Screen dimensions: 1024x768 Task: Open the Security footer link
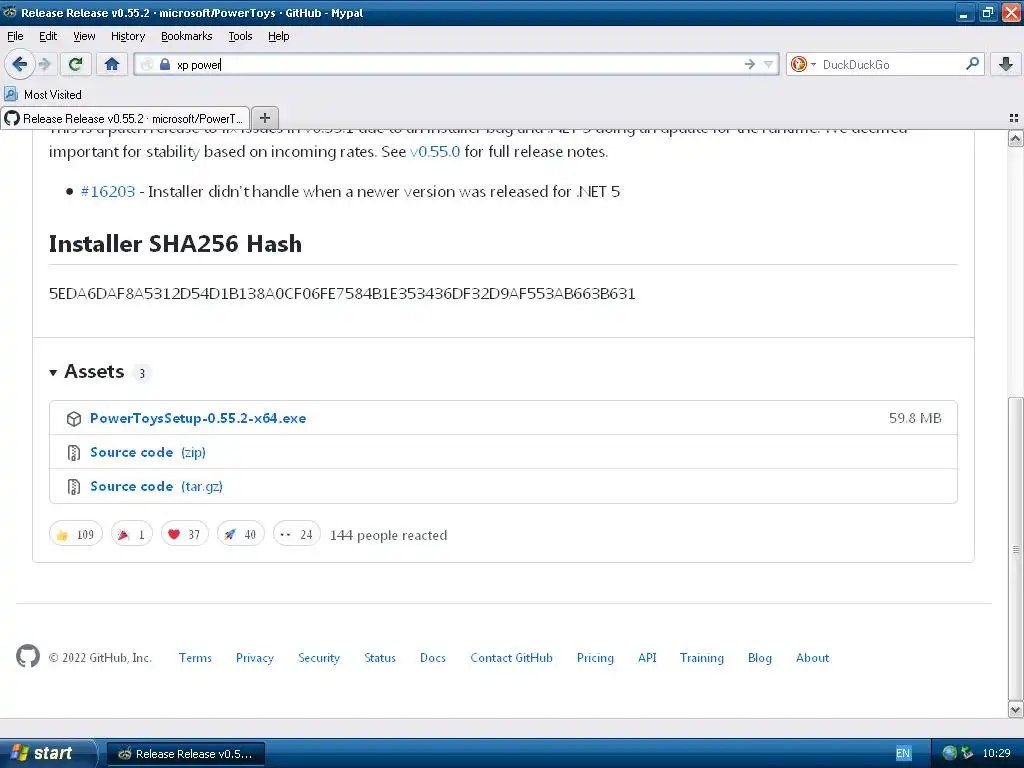point(319,658)
